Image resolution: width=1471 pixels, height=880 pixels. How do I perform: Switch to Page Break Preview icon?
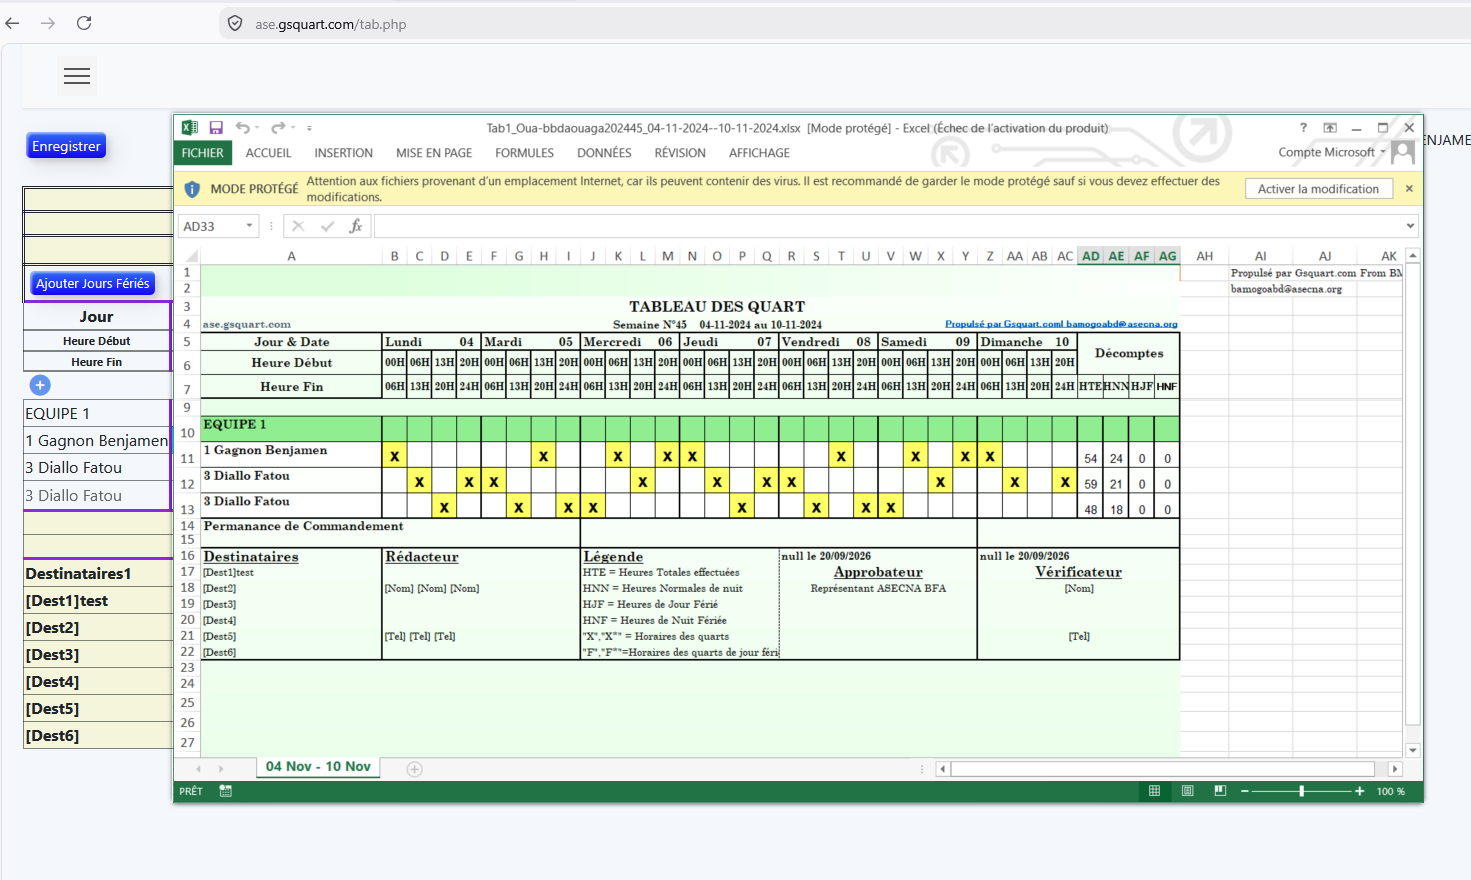(1220, 791)
